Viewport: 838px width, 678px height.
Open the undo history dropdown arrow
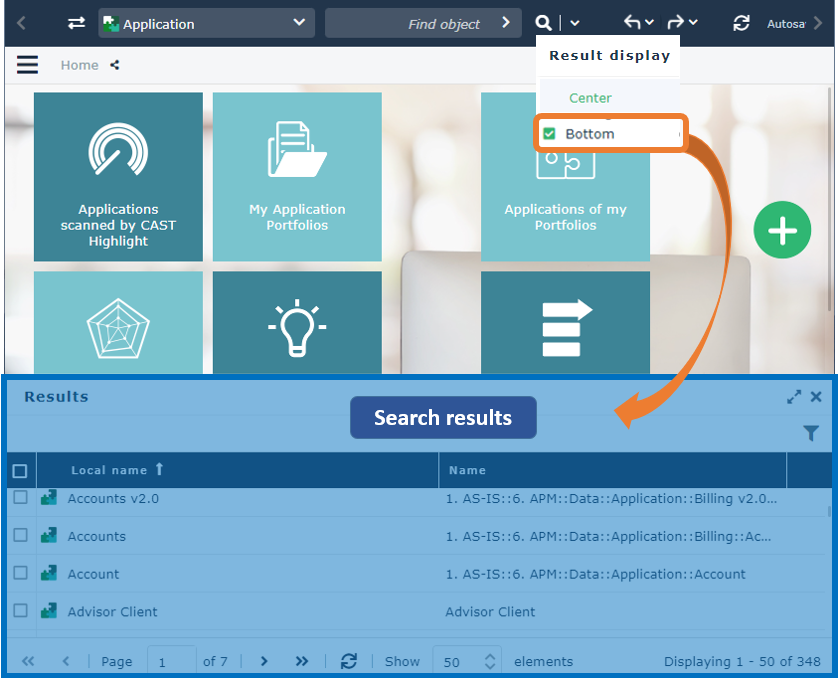pyautogui.click(x=650, y=23)
